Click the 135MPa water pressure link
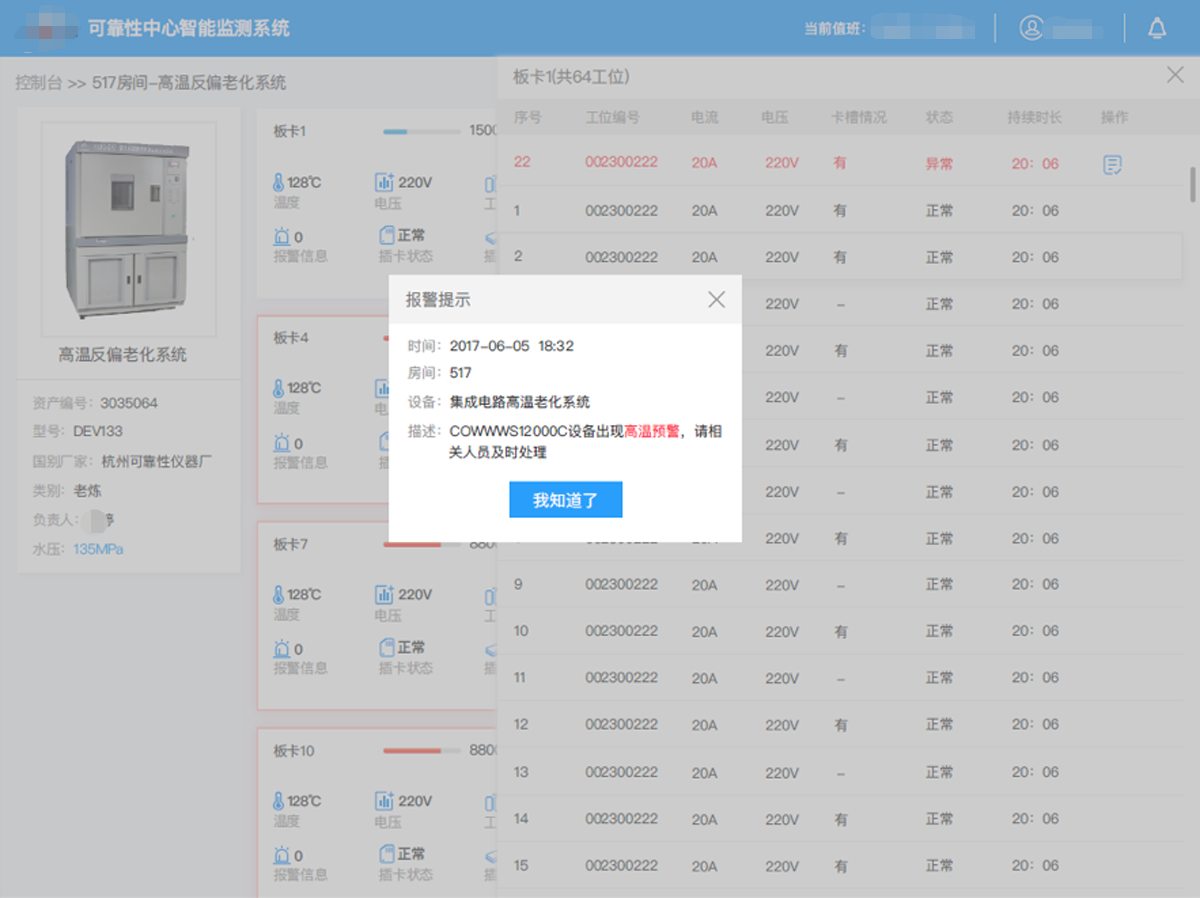The height and width of the screenshot is (898, 1200). pyautogui.click(x=100, y=548)
